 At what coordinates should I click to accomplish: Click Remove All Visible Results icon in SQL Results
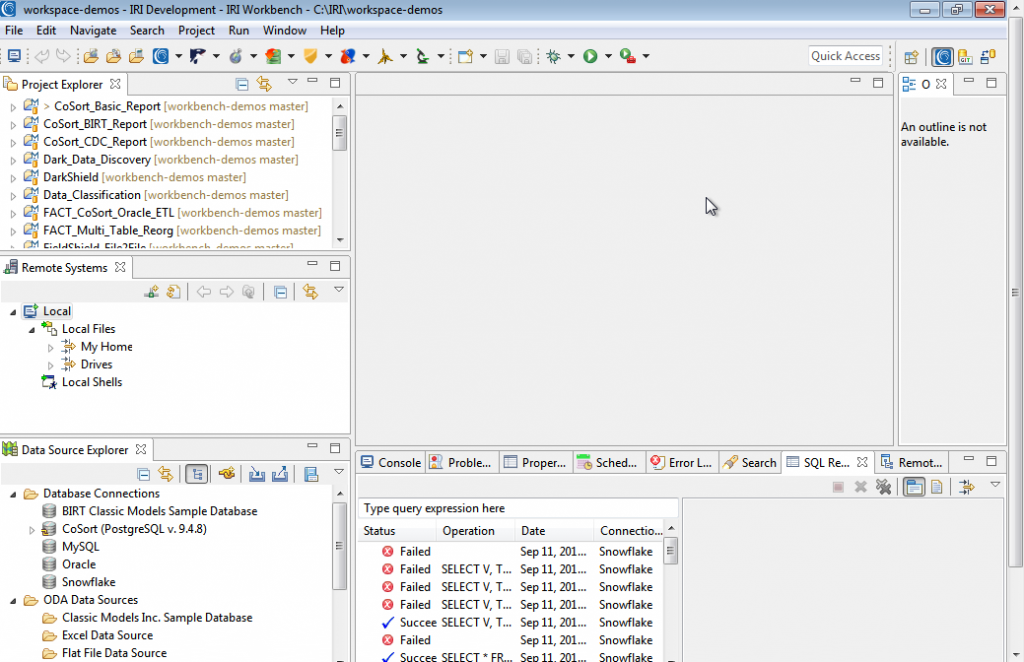click(884, 487)
